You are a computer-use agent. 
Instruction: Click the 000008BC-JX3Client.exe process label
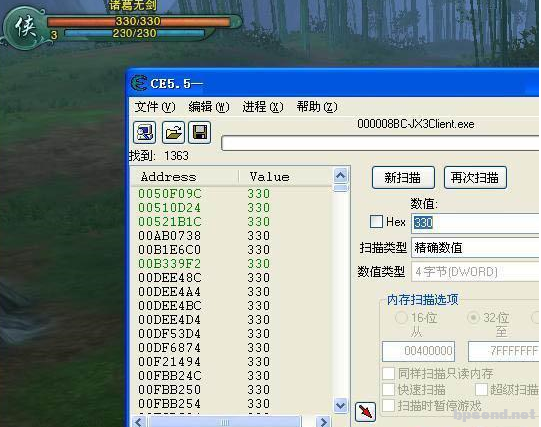[416, 124]
